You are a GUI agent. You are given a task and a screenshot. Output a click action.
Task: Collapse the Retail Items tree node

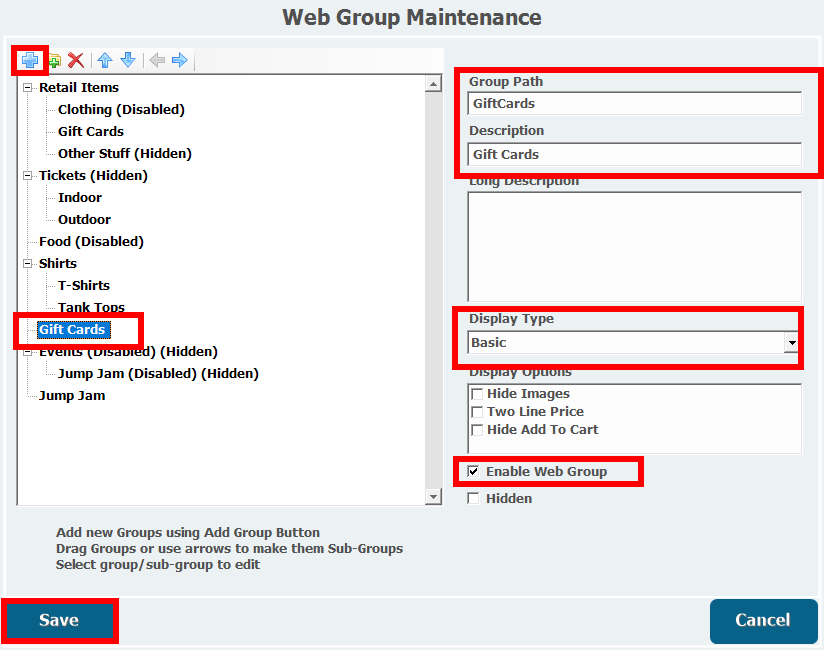28,88
